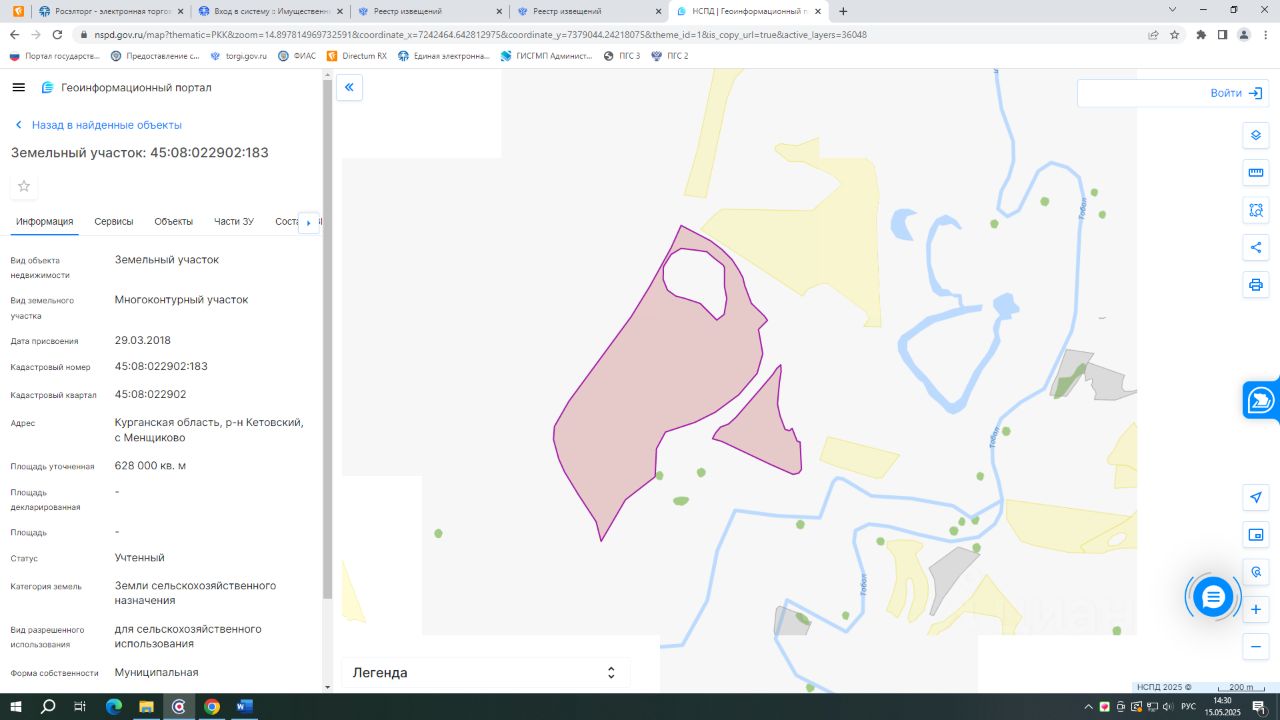Open the map layers icon

(x=1256, y=135)
